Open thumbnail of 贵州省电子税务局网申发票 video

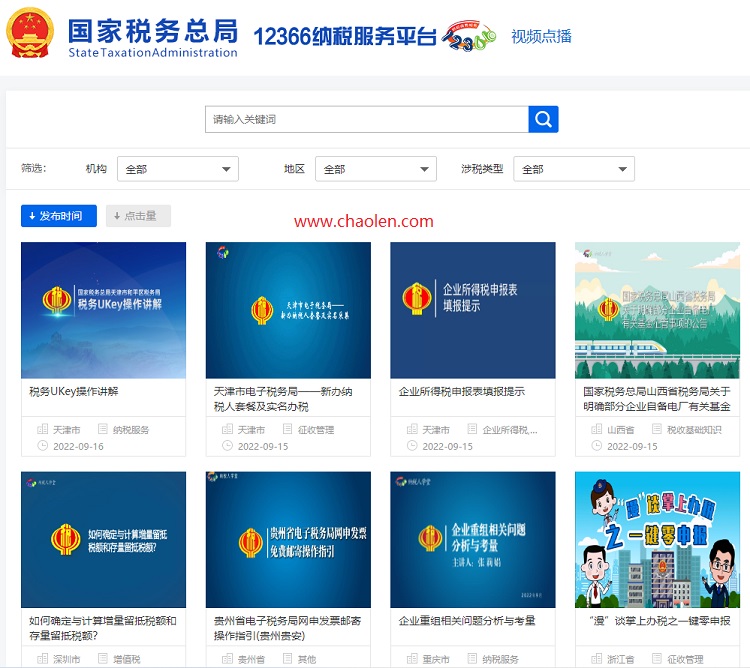tap(288, 540)
